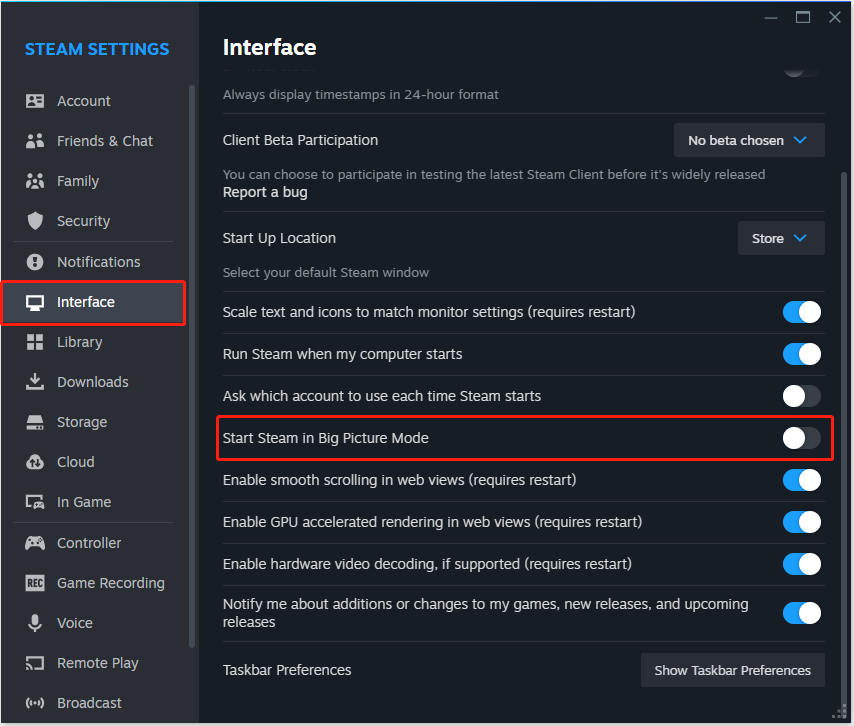Image resolution: width=854 pixels, height=726 pixels.
Task: Click the In Game label in sidebar
Action: coord(84,502)
